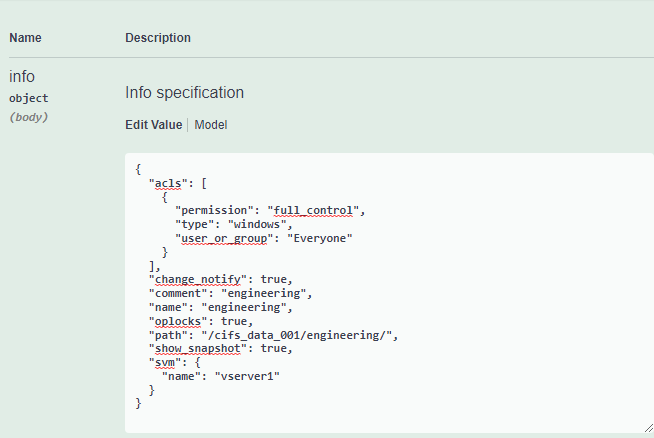Click the "Info specification" description text
Viewport: 654px width, 438px height.
tap(184, 93)
